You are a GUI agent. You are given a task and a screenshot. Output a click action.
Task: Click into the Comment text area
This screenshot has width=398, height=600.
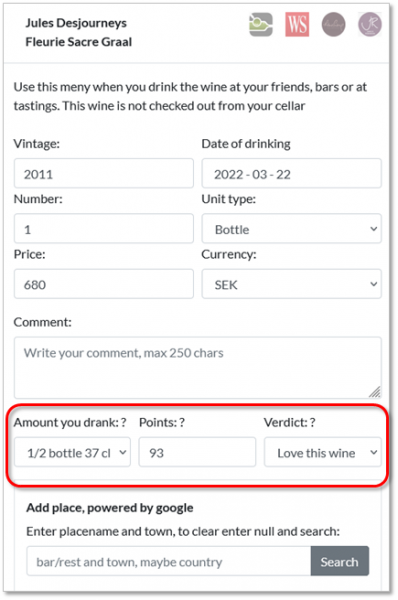(198, 368)
